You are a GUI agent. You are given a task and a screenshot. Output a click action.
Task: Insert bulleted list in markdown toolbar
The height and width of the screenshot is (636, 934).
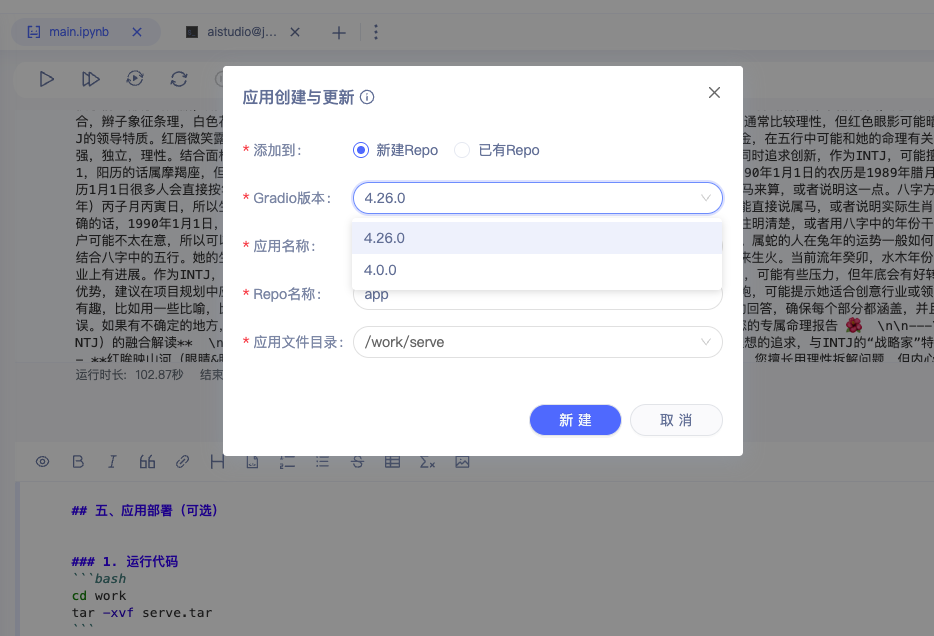(x=322, y=462)
